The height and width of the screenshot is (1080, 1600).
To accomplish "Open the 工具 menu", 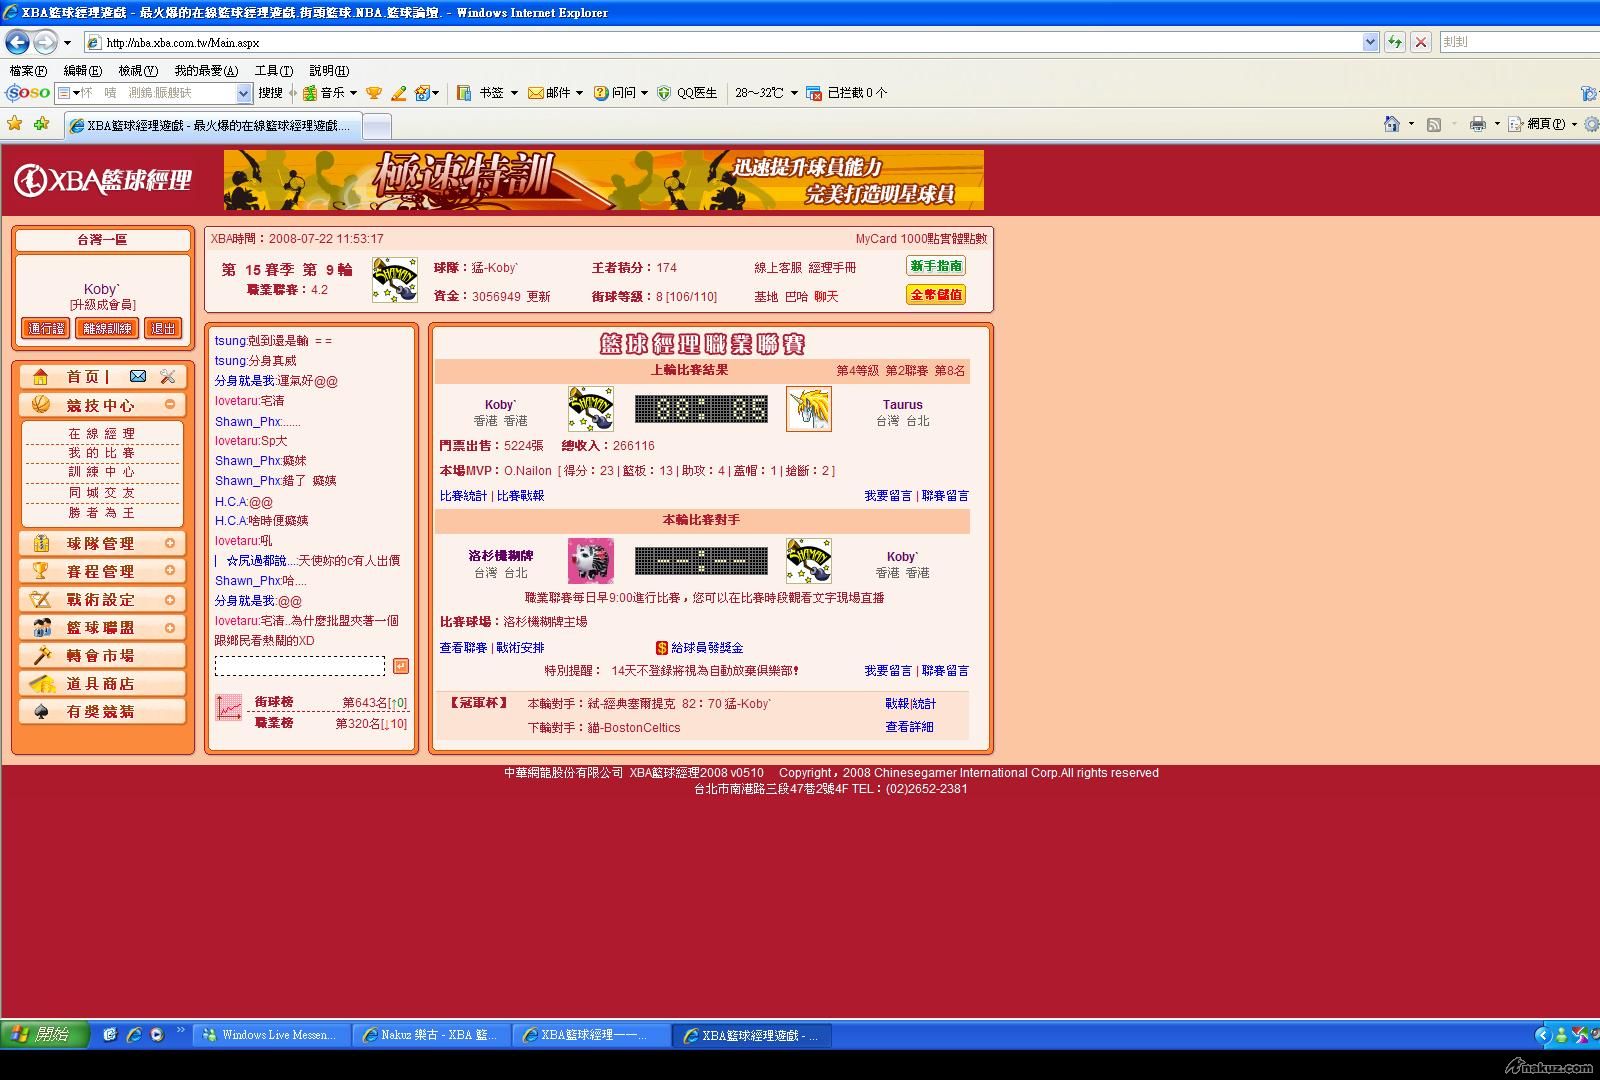I will pos(274,71).
